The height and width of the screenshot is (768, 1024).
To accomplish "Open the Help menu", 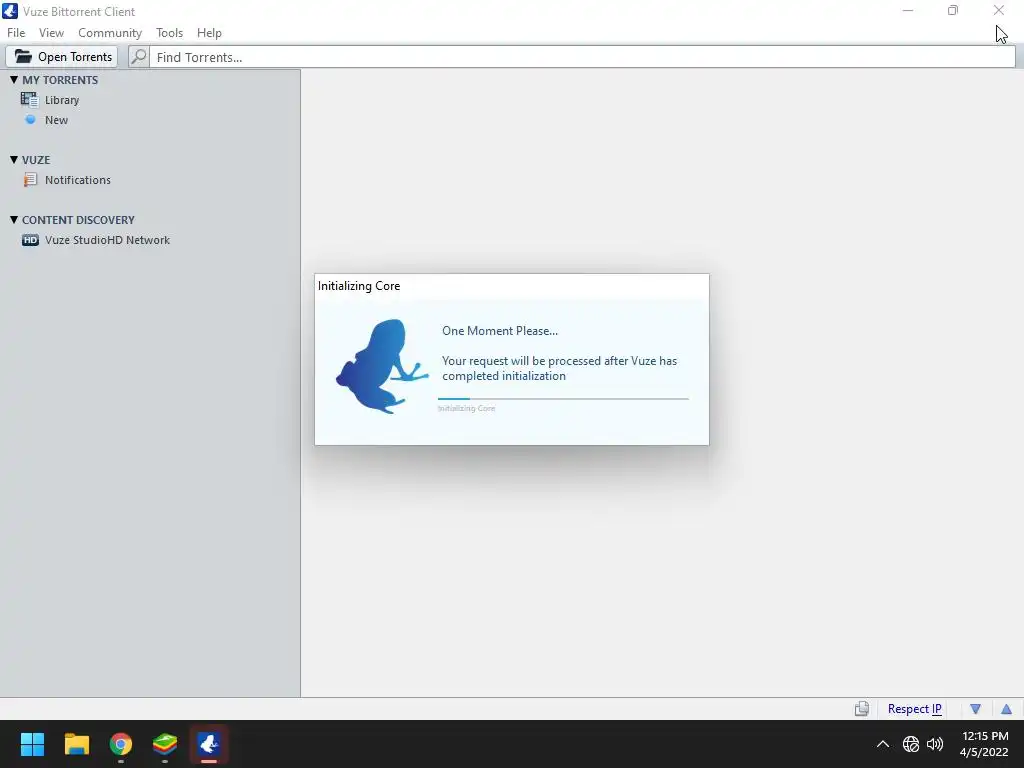I will tap(209, 33).
